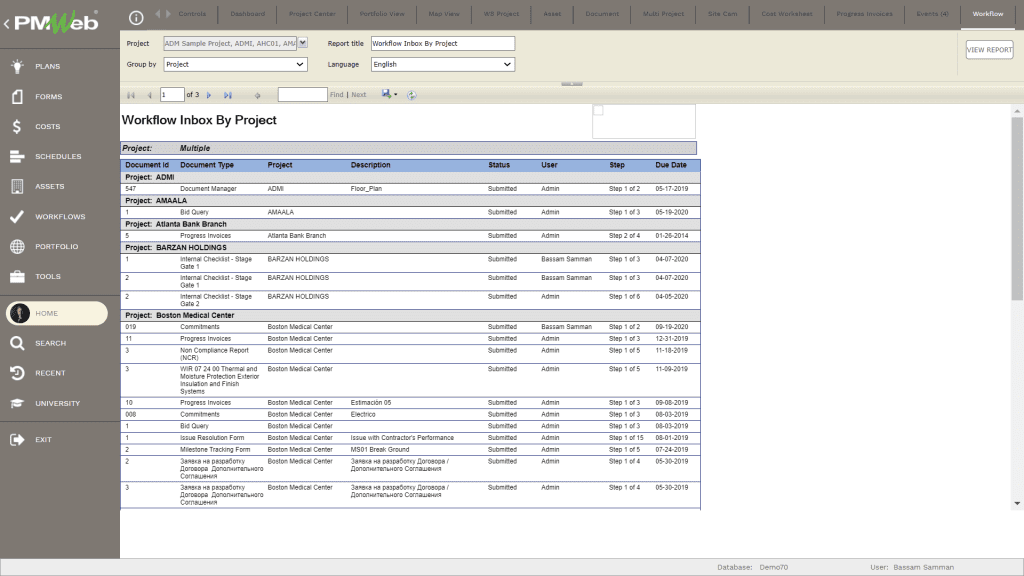This screenshot has width=1024, height=576.
Task: Switch to the Dashboard tab
Action: click(x=248, y=14)
